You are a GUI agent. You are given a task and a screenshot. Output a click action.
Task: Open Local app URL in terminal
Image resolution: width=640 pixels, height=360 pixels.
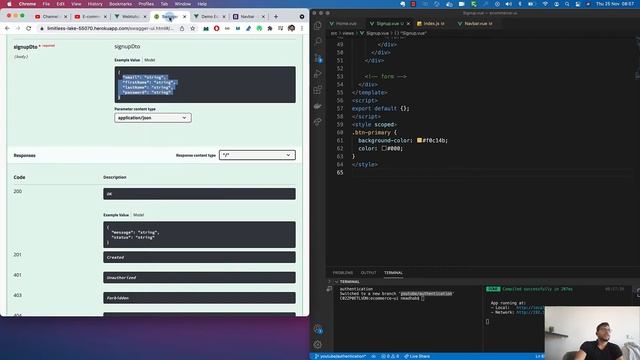point(530,307)
